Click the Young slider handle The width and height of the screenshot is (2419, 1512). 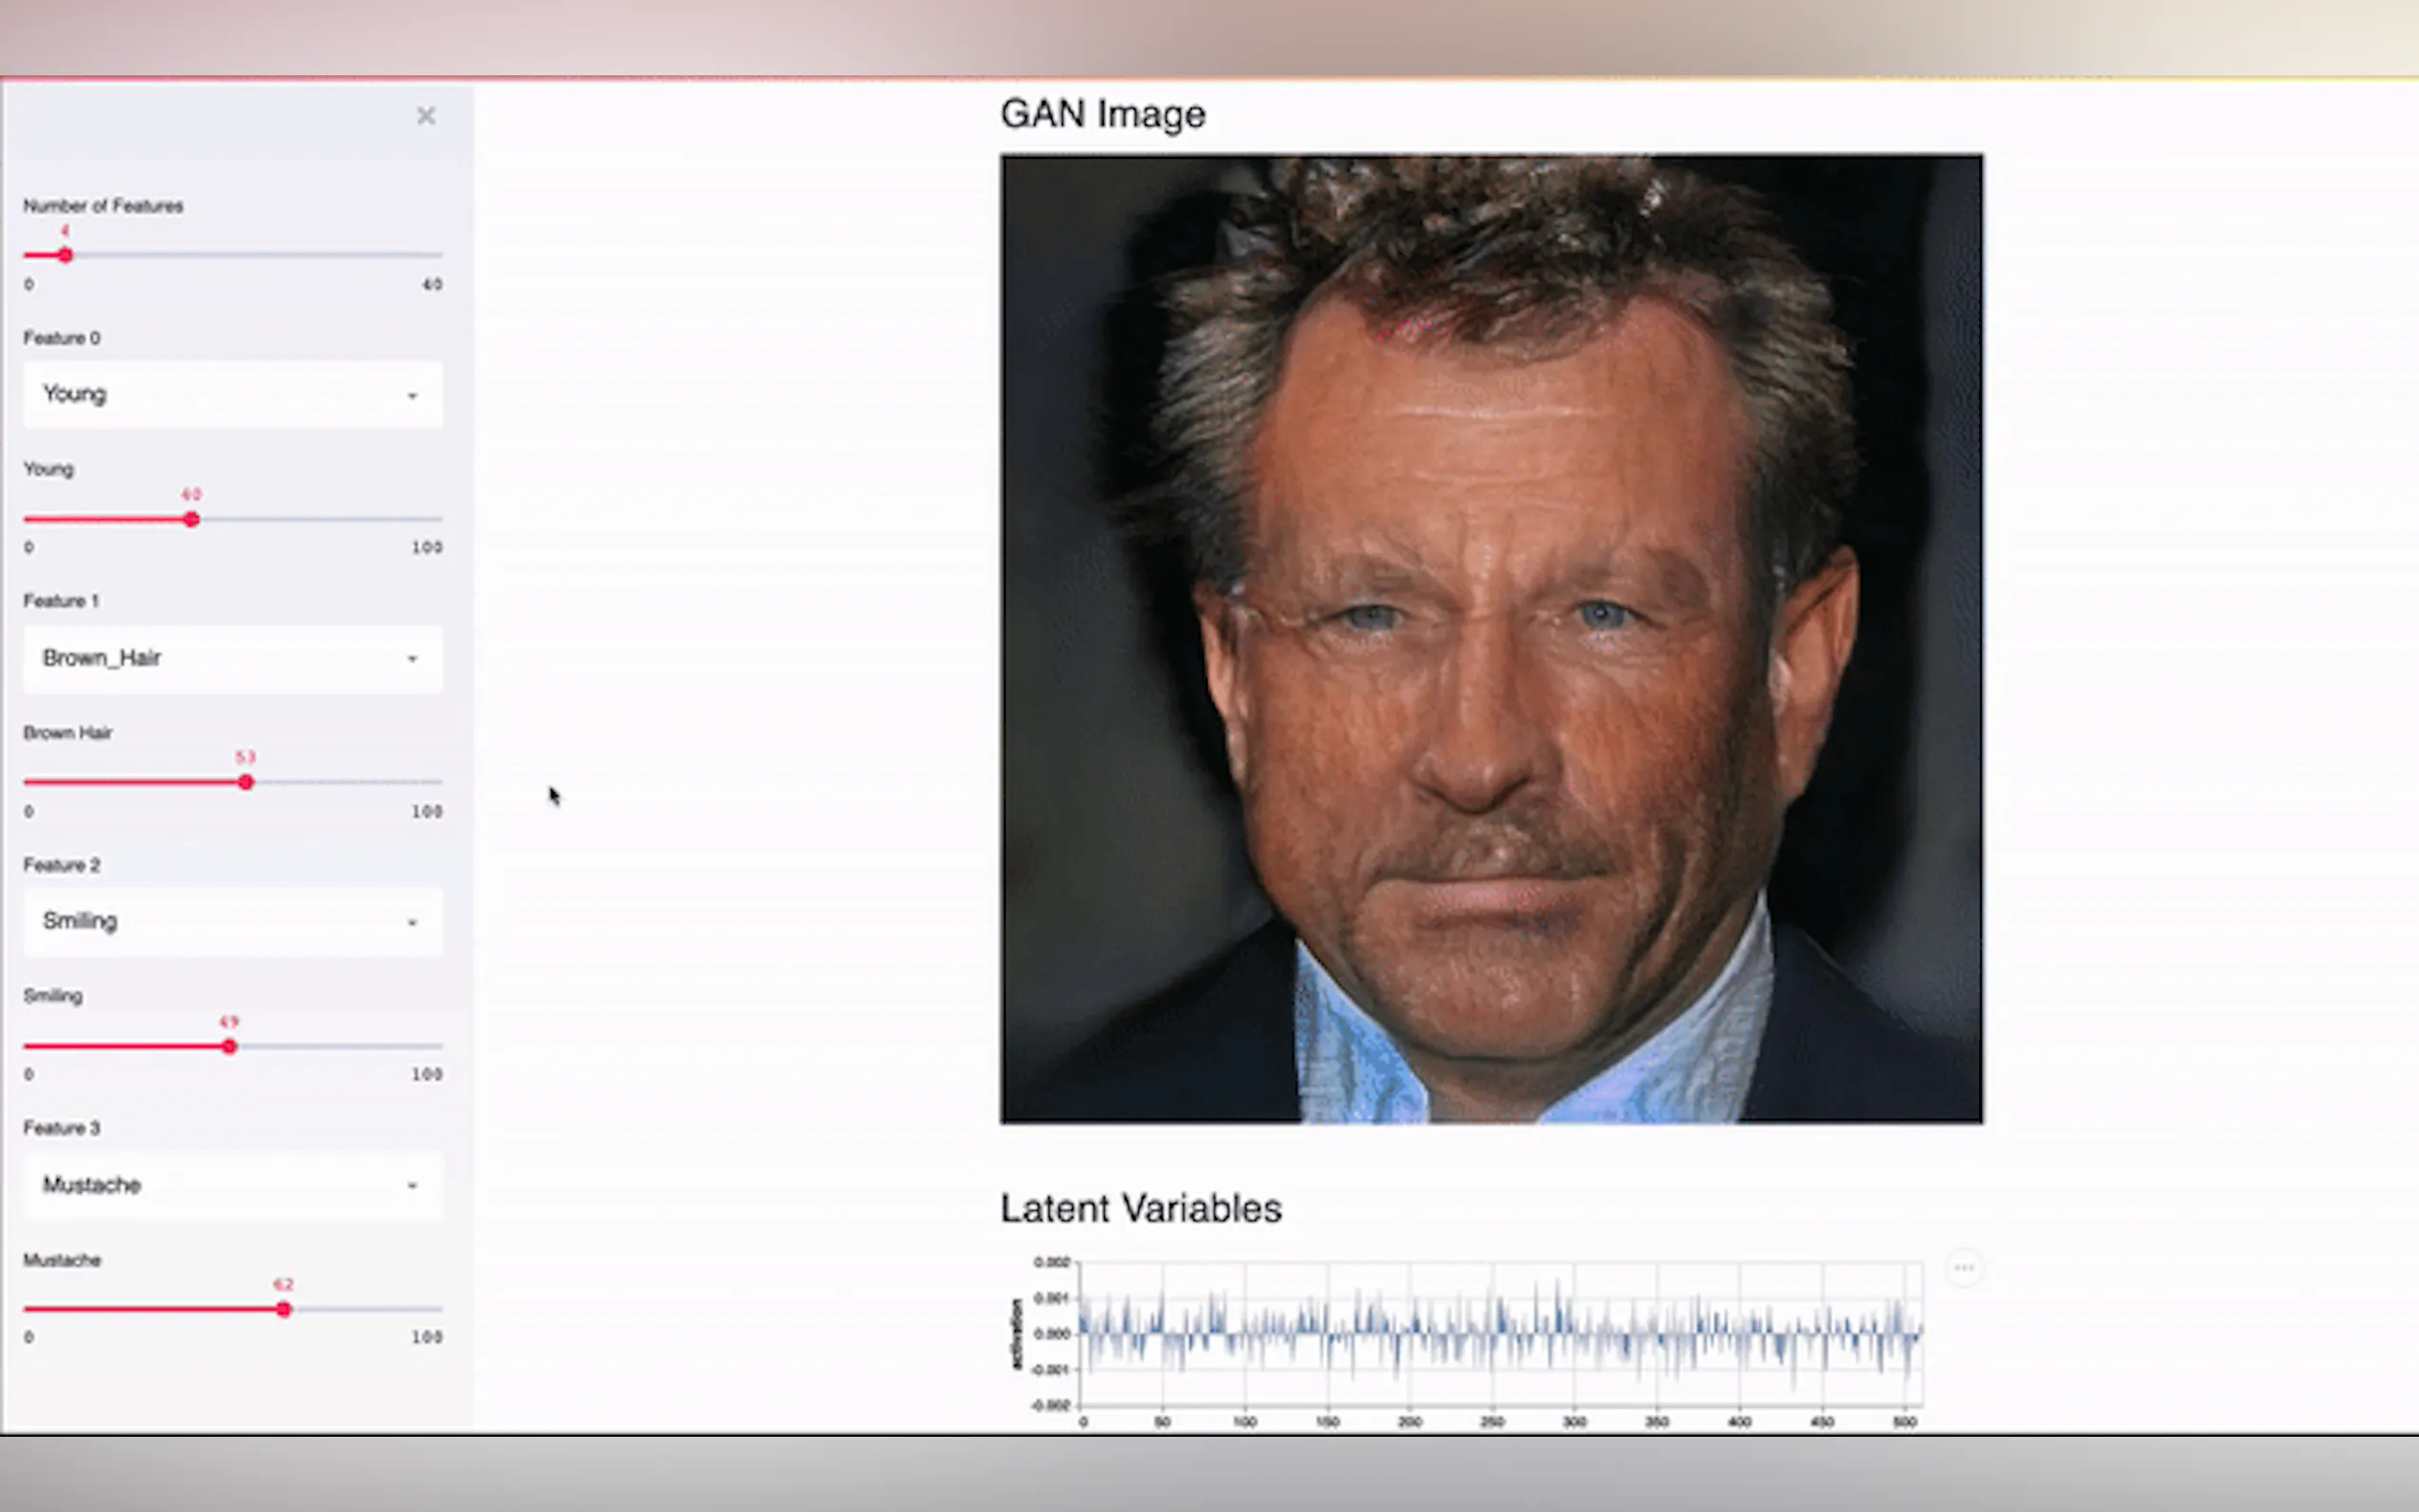coord(192,520)
